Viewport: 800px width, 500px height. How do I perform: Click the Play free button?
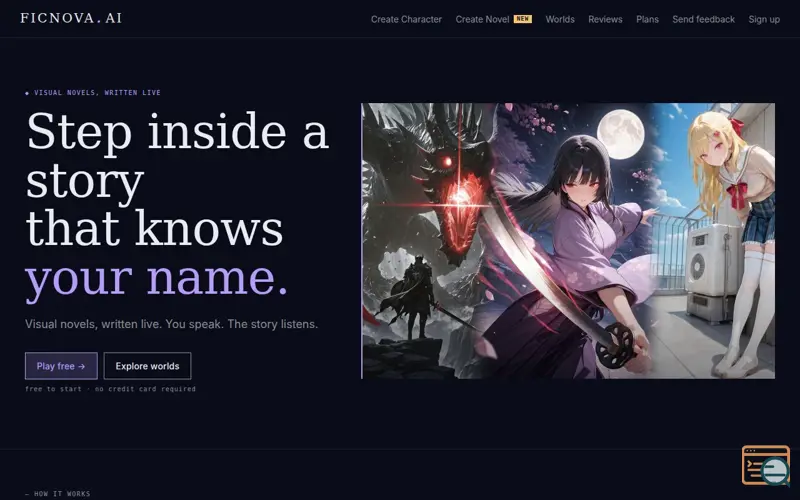[x=61, y=366]
